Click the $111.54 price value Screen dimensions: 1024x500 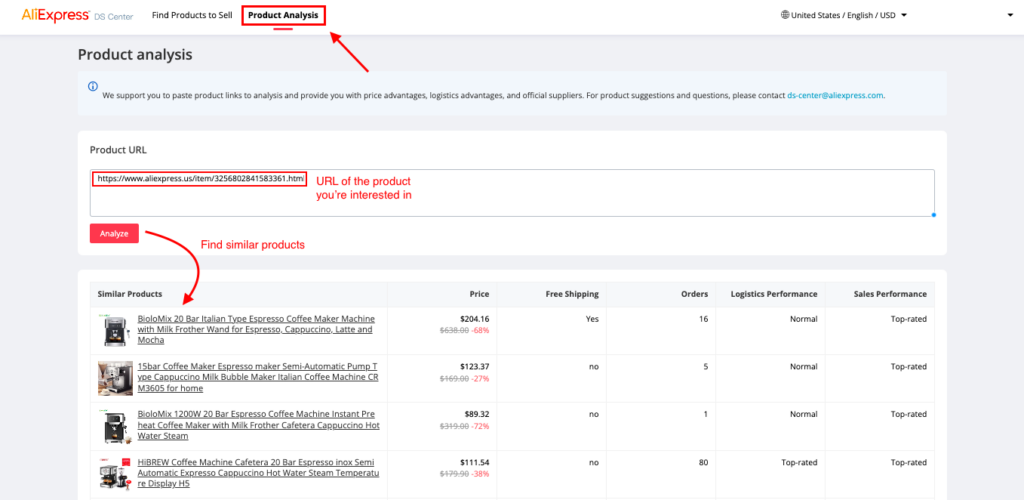(475, 463)
